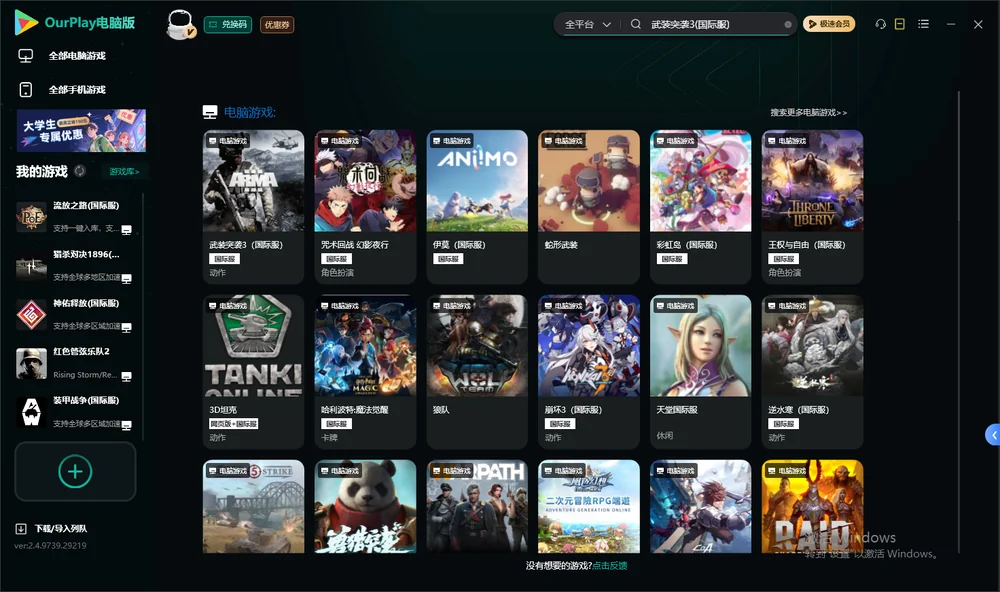
Task: Select 全部电脑游戏 in the sidebar
Action: click(x=77, y=56)
